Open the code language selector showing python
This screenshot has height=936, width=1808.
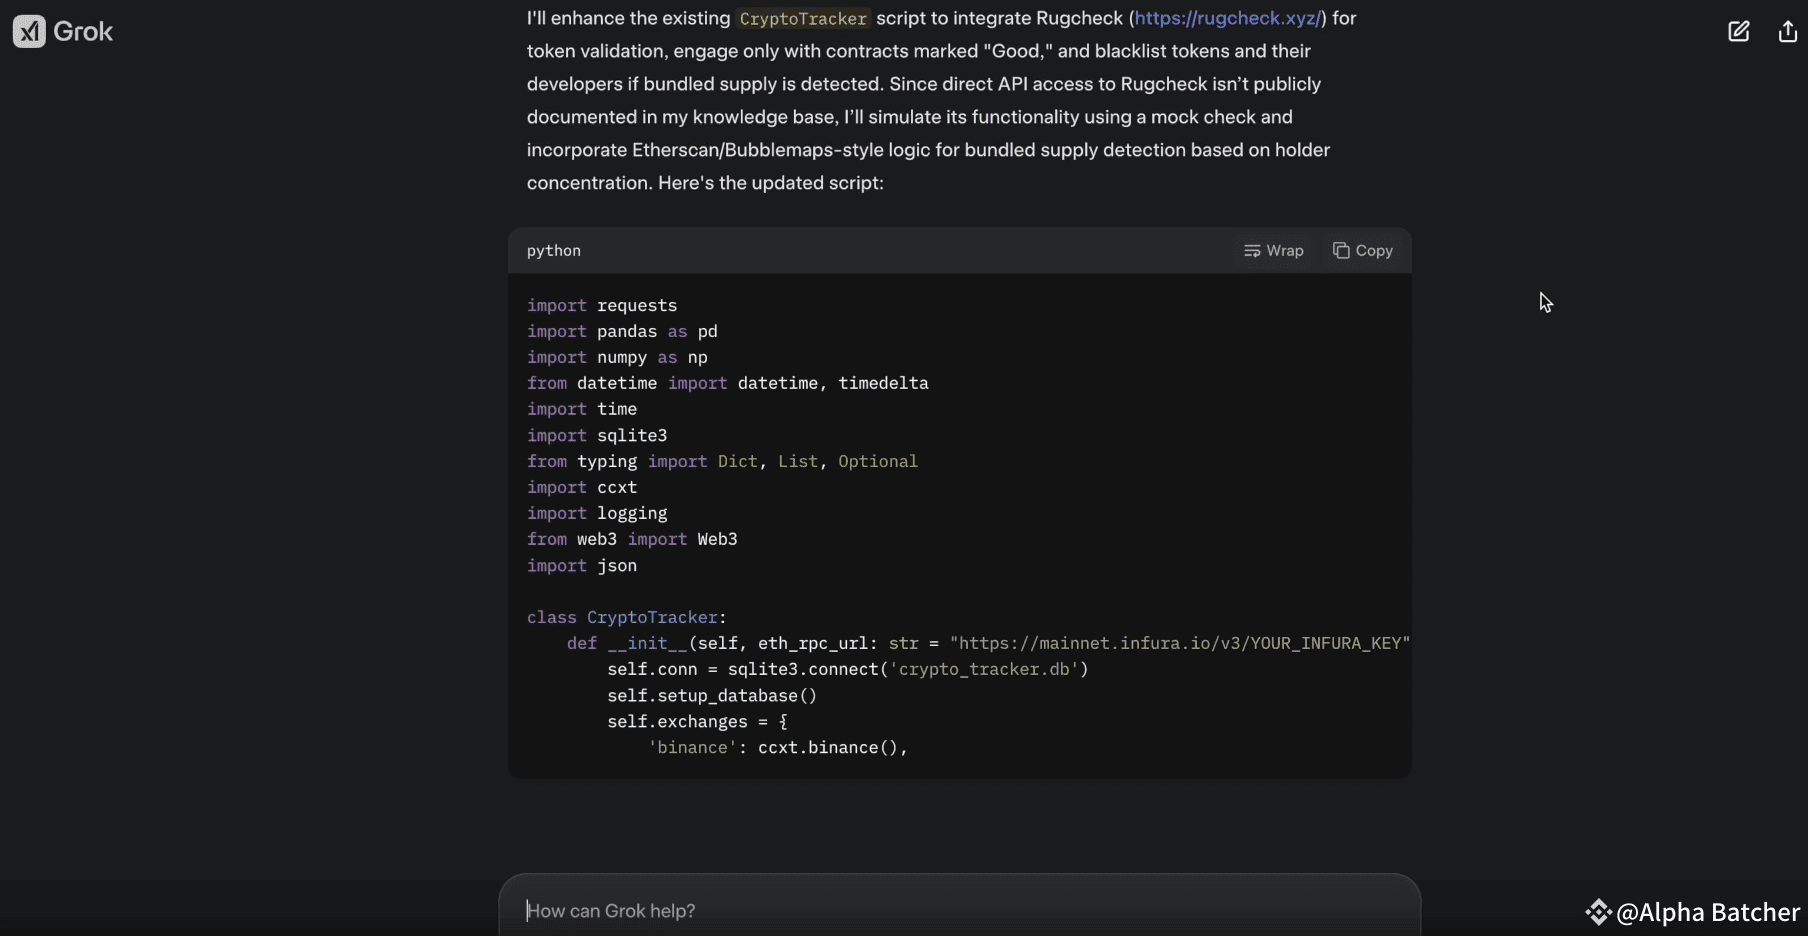[x=554, y=251]
